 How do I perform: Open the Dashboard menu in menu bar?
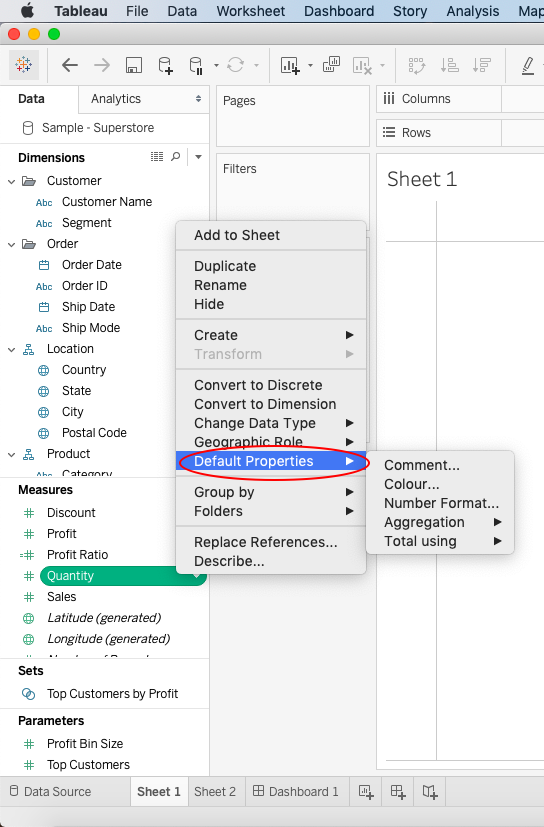pos(339,11)
